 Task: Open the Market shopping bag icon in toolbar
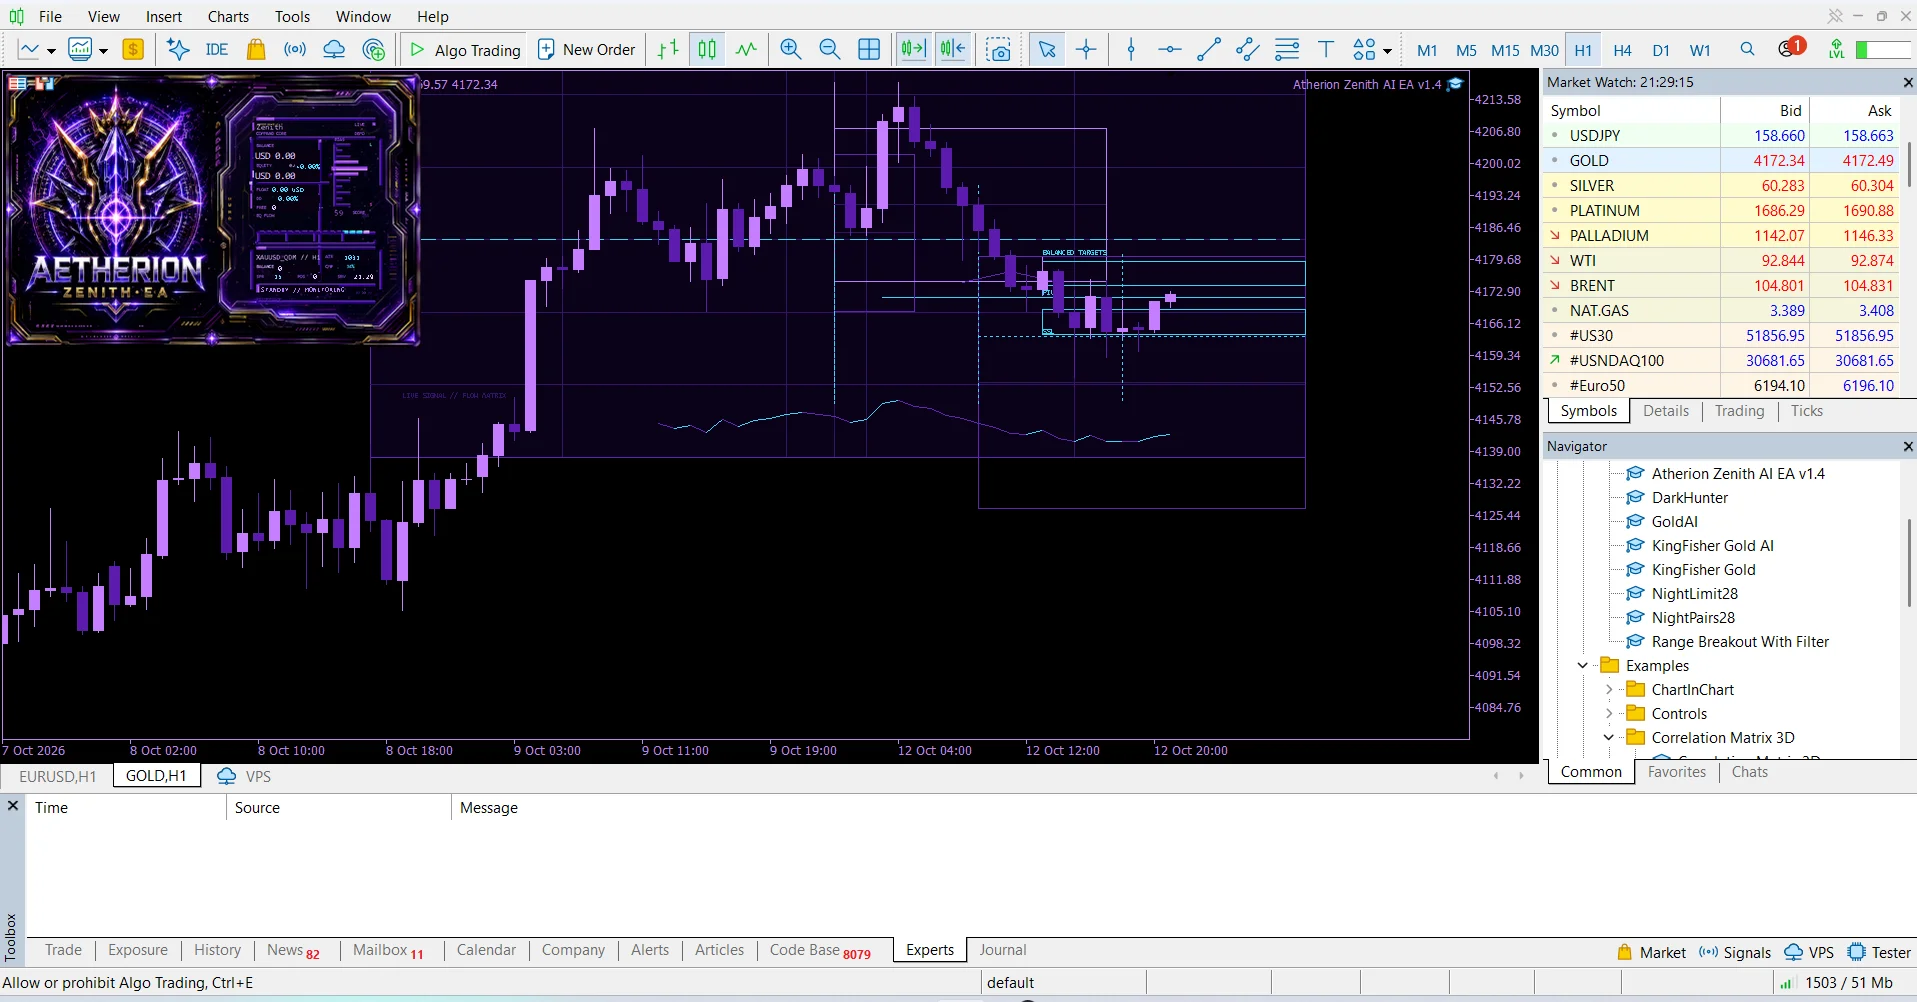coord(256,49)
